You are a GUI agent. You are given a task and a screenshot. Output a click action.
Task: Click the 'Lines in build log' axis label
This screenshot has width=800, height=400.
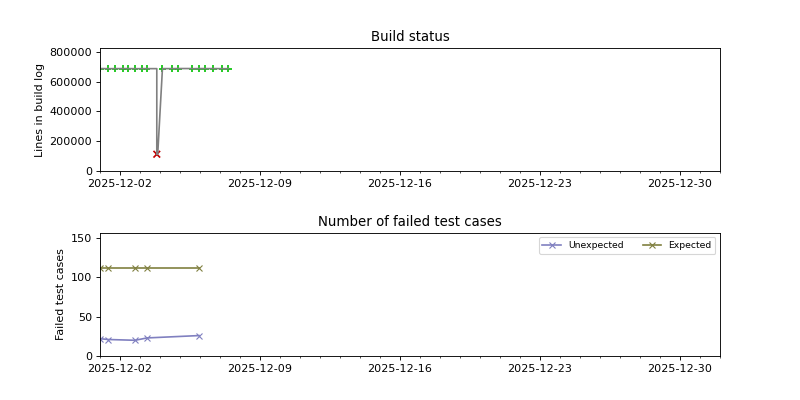40,110
